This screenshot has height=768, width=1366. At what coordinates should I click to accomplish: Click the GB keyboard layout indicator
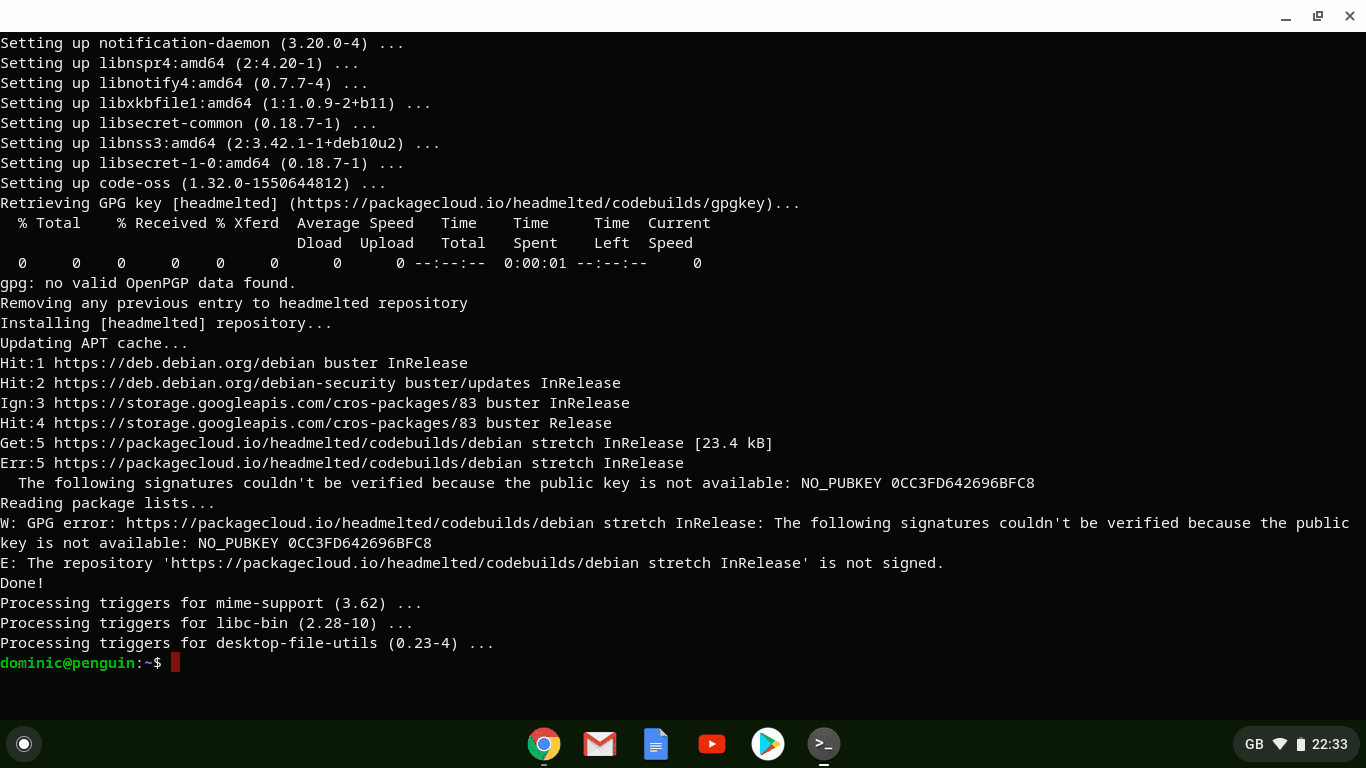click(1253, 744)
